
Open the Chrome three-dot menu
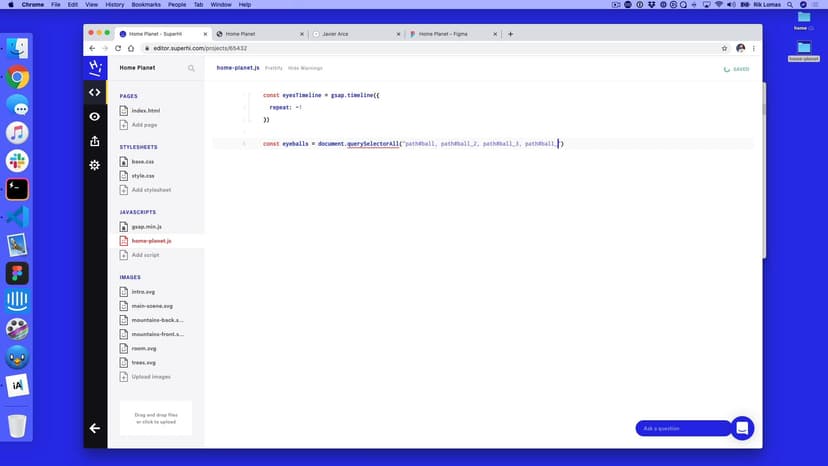click(x=755, y=48)
